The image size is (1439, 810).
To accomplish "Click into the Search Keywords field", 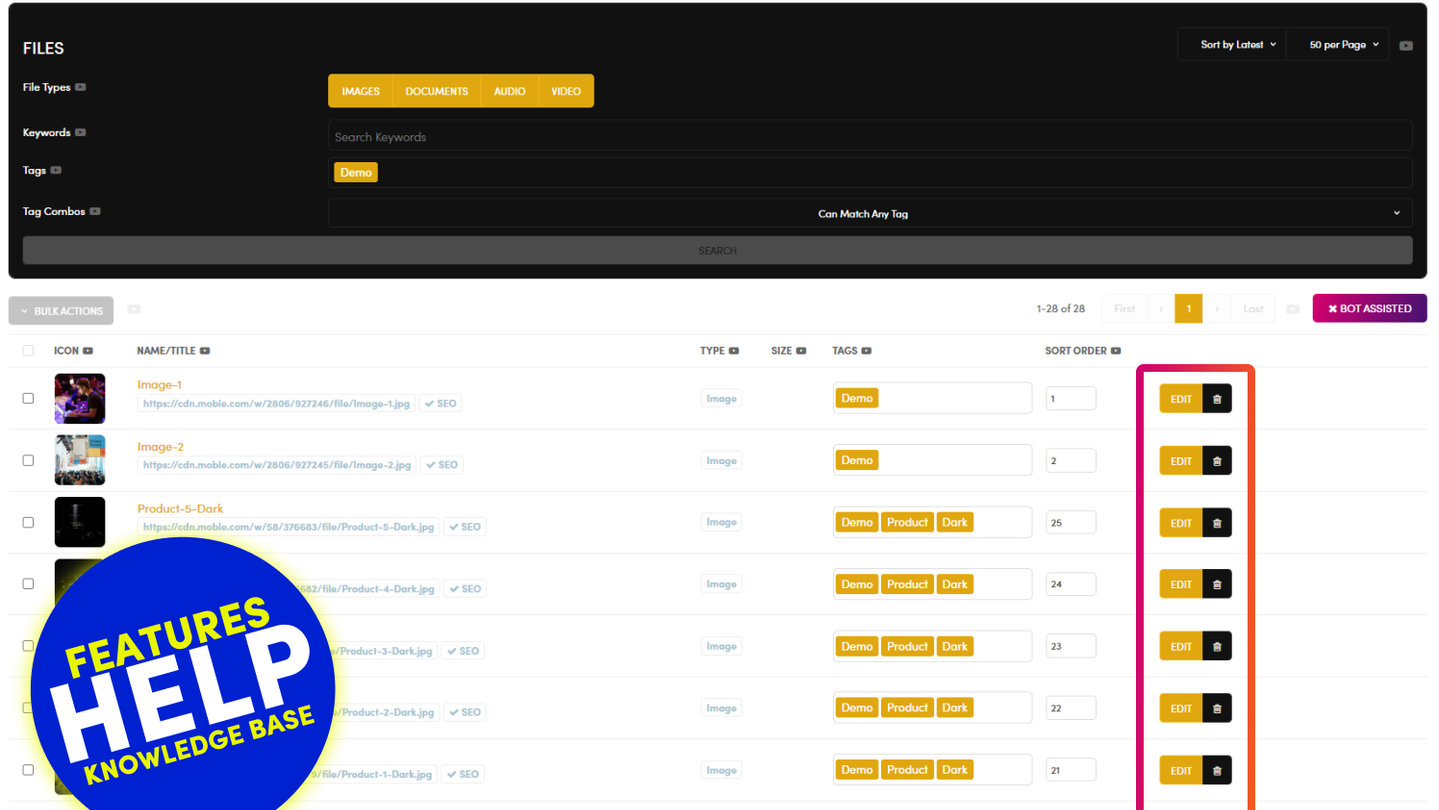I will point(869,137).
